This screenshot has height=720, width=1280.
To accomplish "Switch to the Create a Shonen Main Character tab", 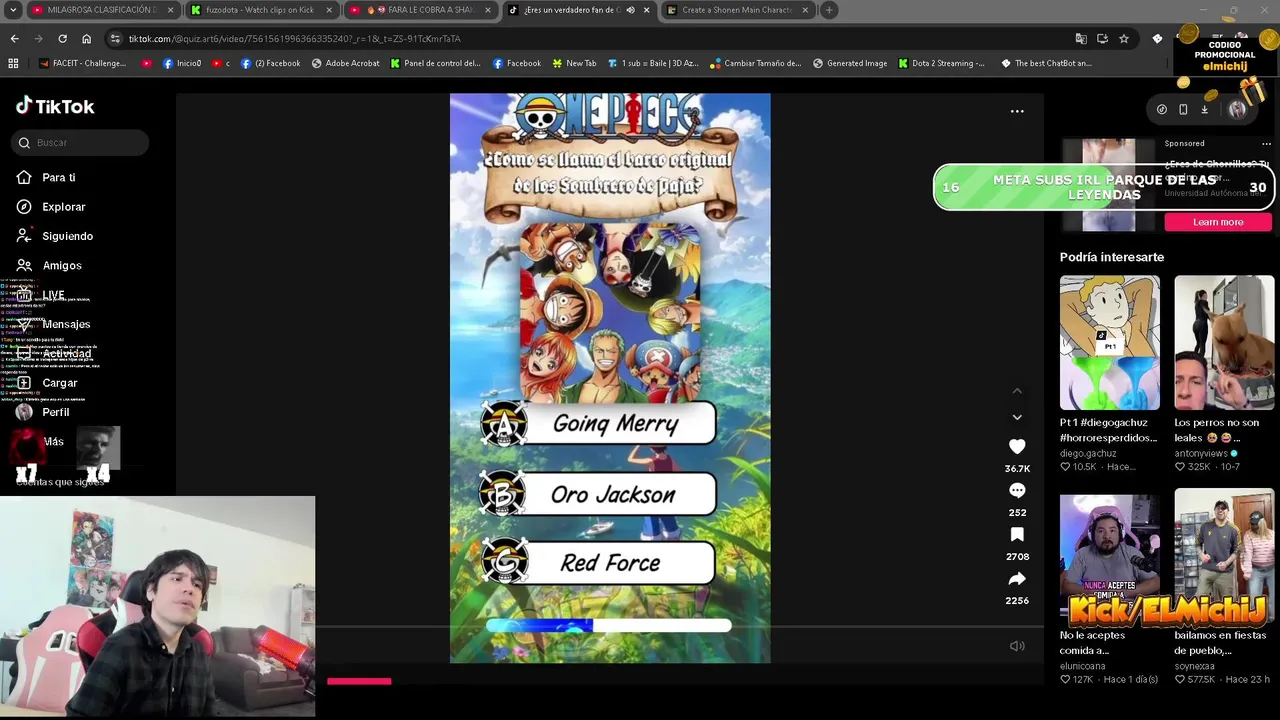I will coord(738,10).
